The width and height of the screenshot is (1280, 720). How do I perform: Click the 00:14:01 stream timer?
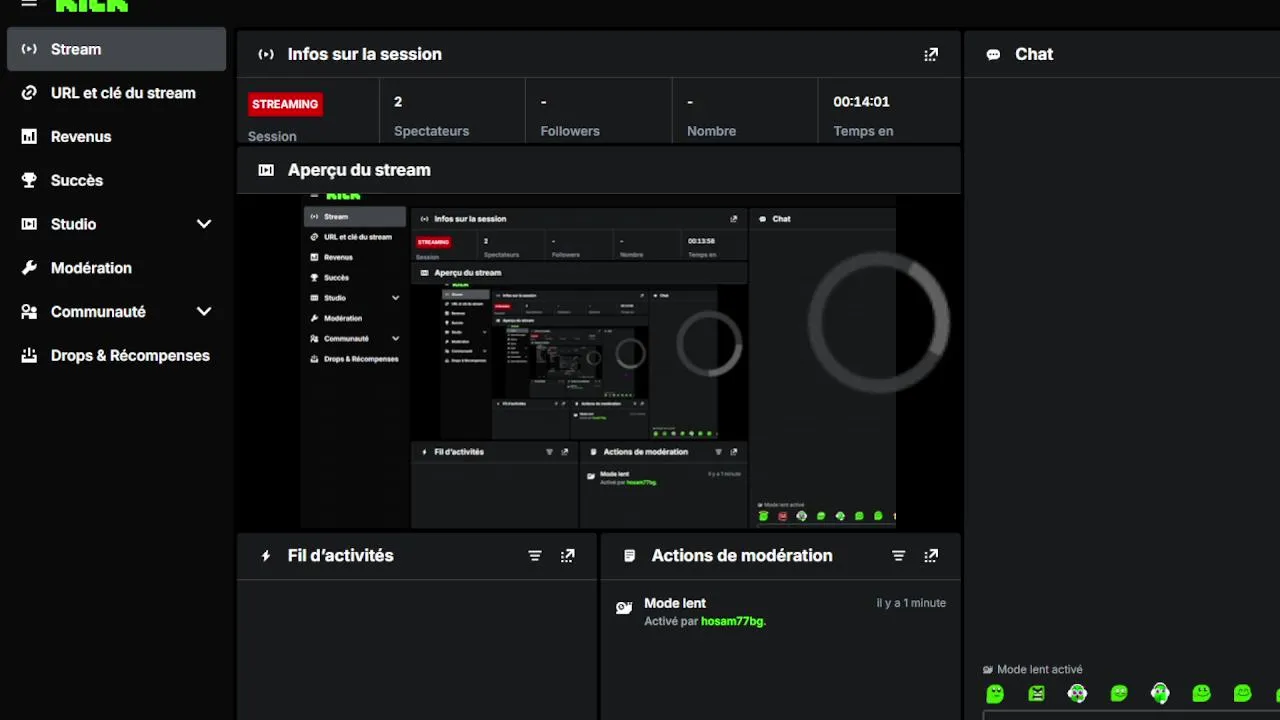click(861, 102)
